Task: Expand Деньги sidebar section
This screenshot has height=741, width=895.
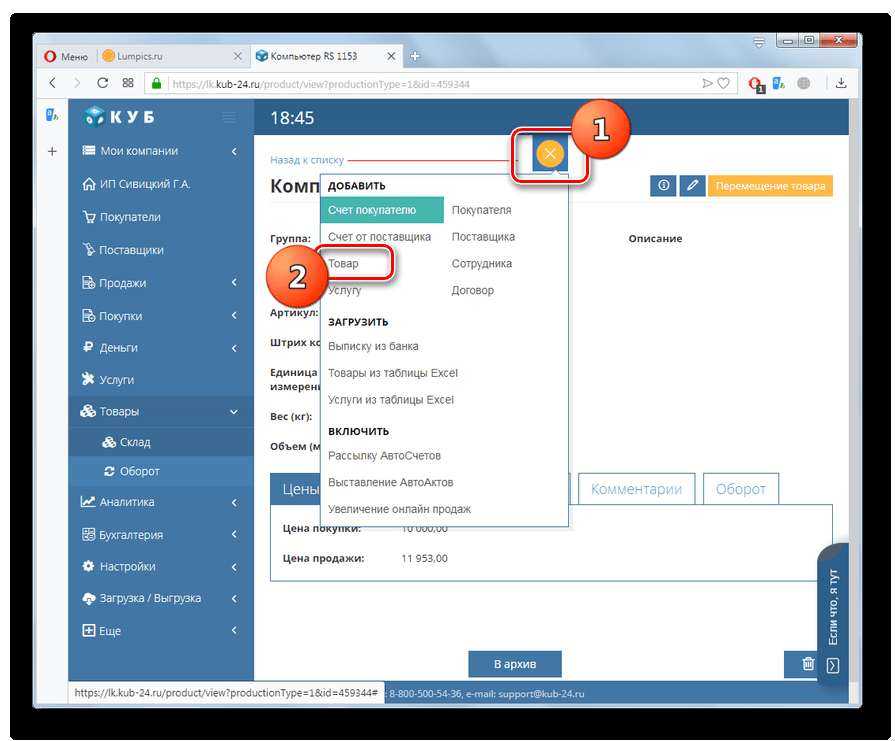Action: pyautogui.click(x=234, y=348)
